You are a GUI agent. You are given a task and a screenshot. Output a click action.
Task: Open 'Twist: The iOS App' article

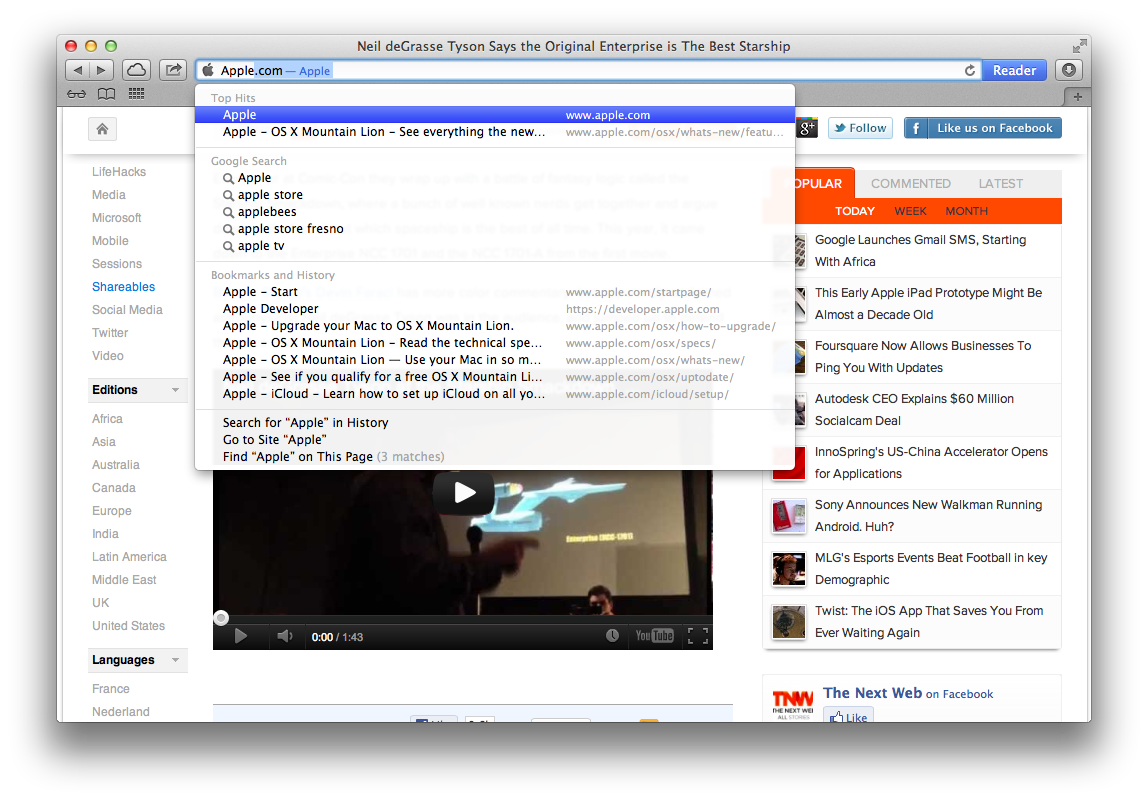tap(929, 622)
